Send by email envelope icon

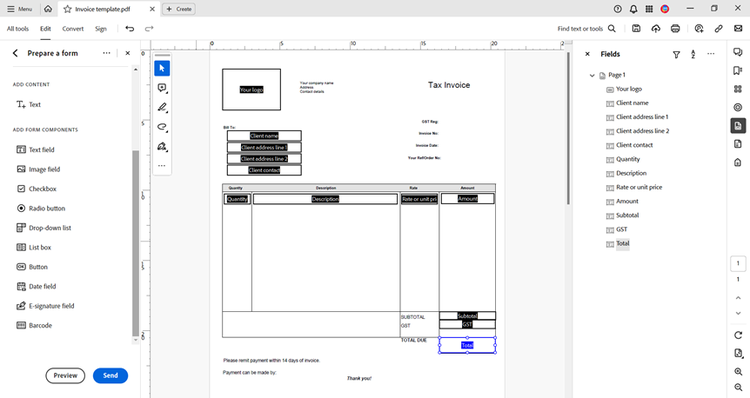pyautogui.click(x=738, y=29)
